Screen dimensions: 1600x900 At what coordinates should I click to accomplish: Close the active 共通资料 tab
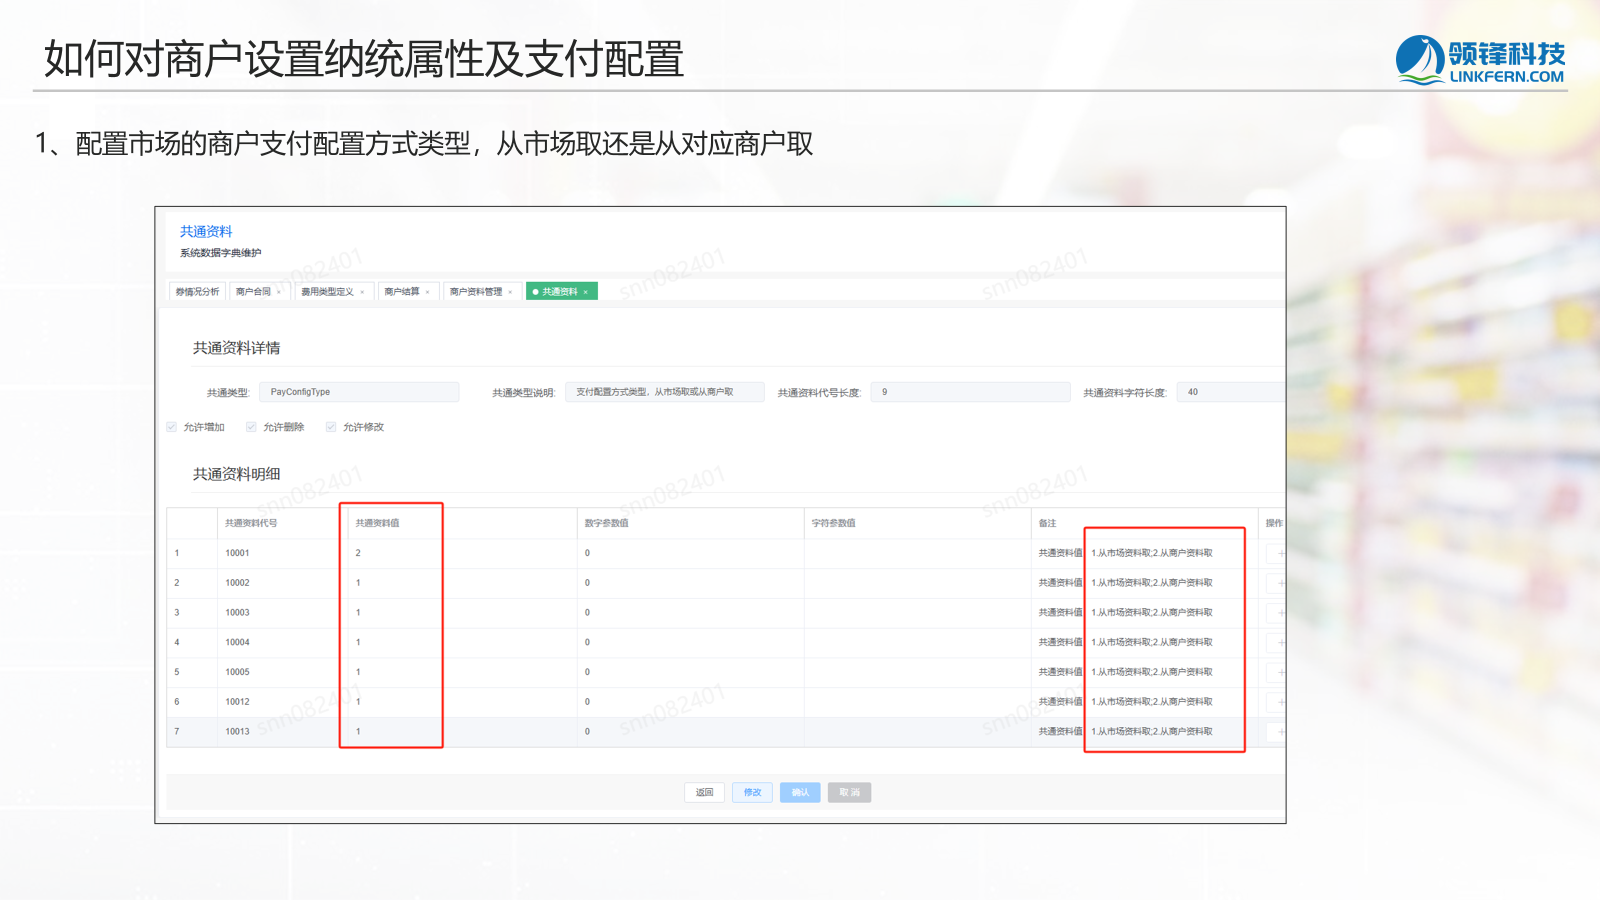586,292
